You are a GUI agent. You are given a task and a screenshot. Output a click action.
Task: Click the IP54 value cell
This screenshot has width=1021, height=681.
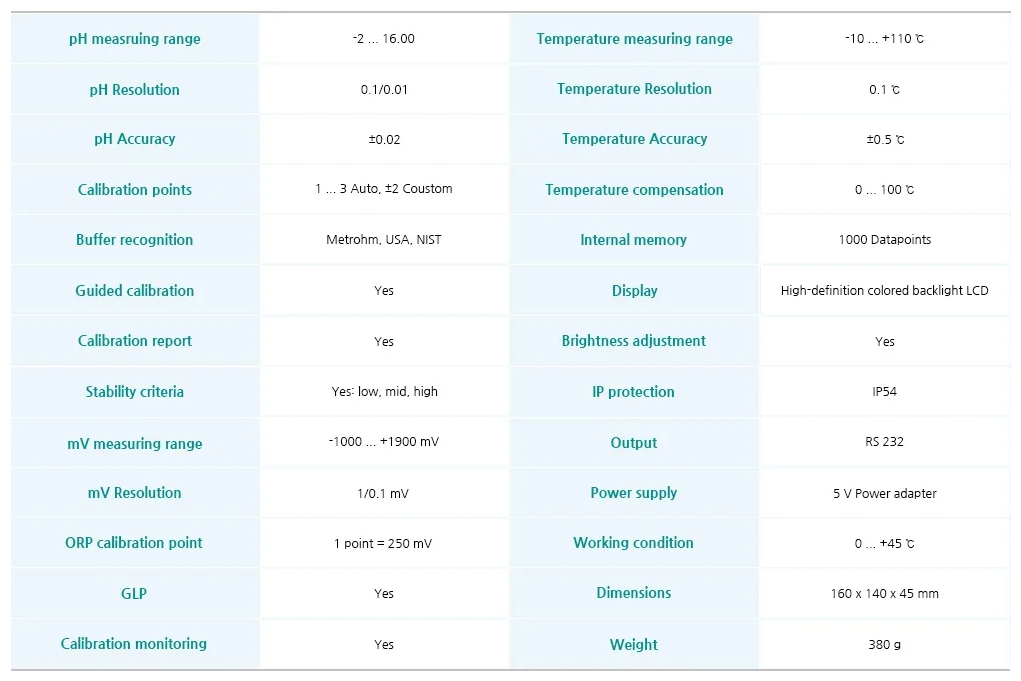pyautogui.click(x=885, y=391)
